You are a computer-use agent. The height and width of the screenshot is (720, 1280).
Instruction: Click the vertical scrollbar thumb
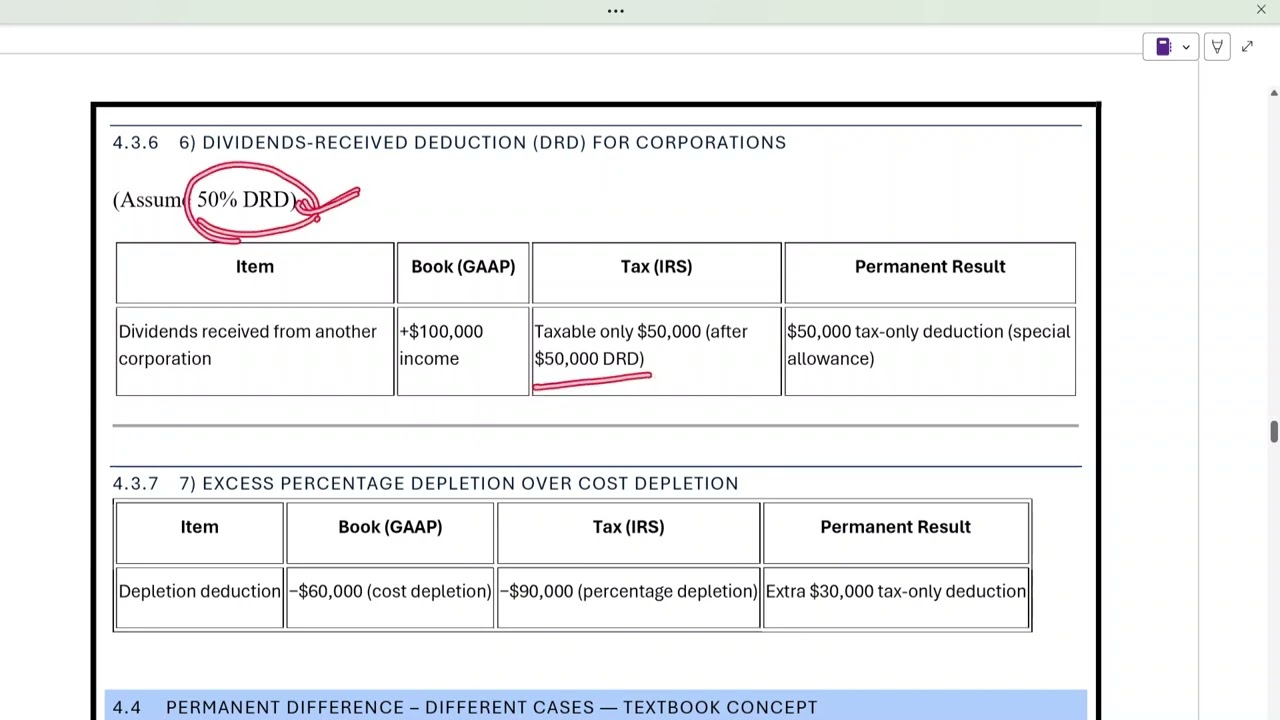tap(1273, 432)
